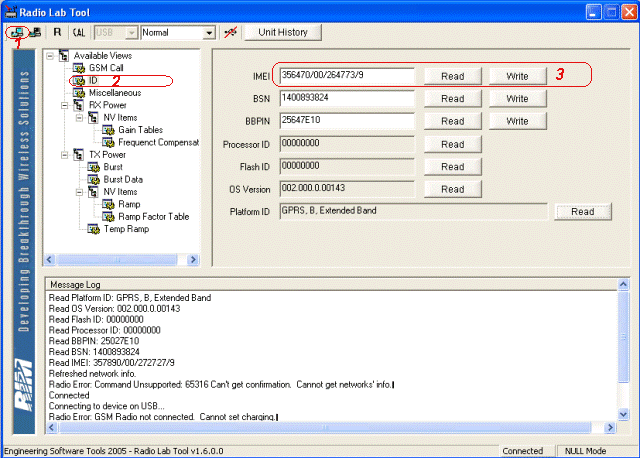
Task: Open the Ramp view
Action: coord(129,204)
